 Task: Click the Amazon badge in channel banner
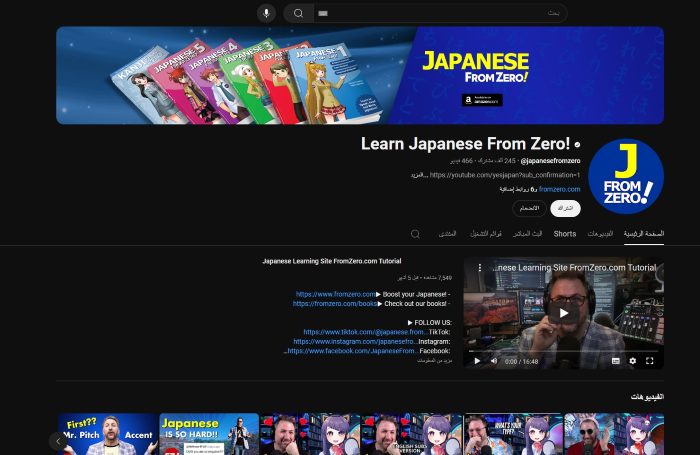pos(482,100)
